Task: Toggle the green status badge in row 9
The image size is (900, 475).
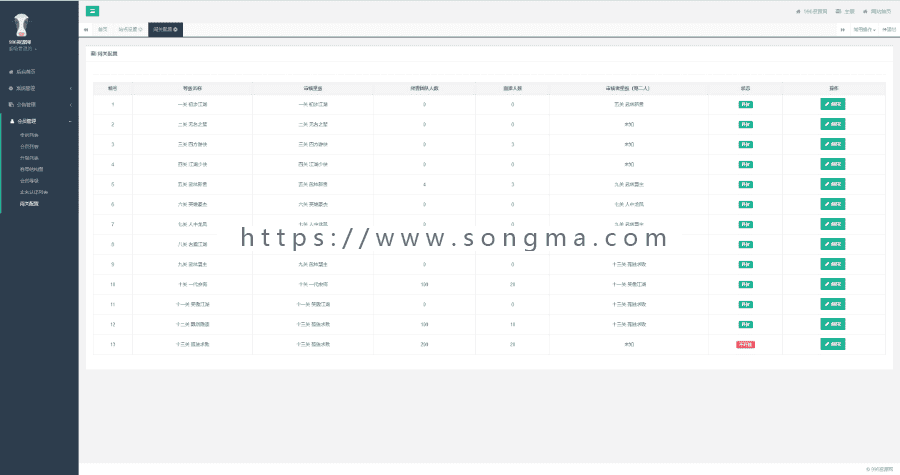Action: click(745, 264)
